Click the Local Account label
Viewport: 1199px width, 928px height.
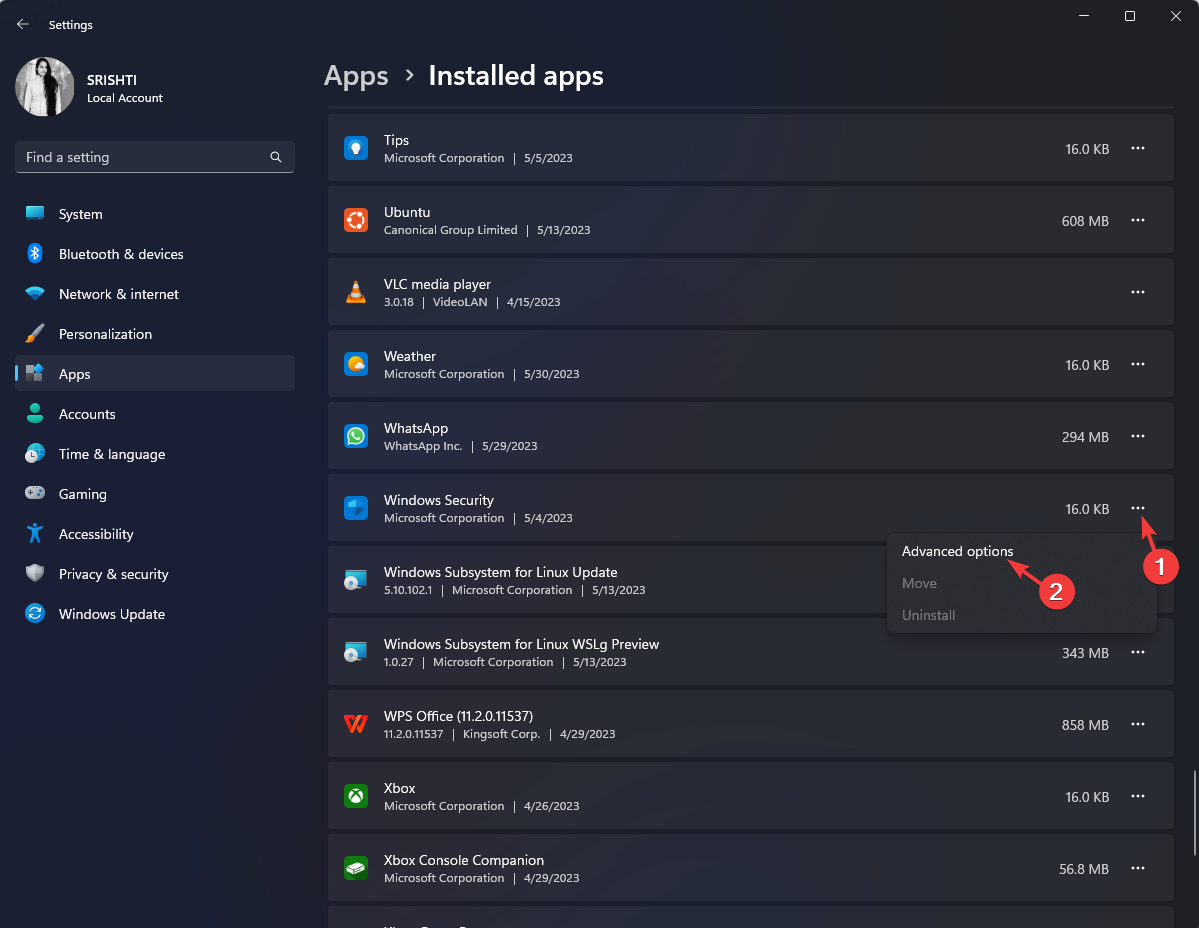125,98
